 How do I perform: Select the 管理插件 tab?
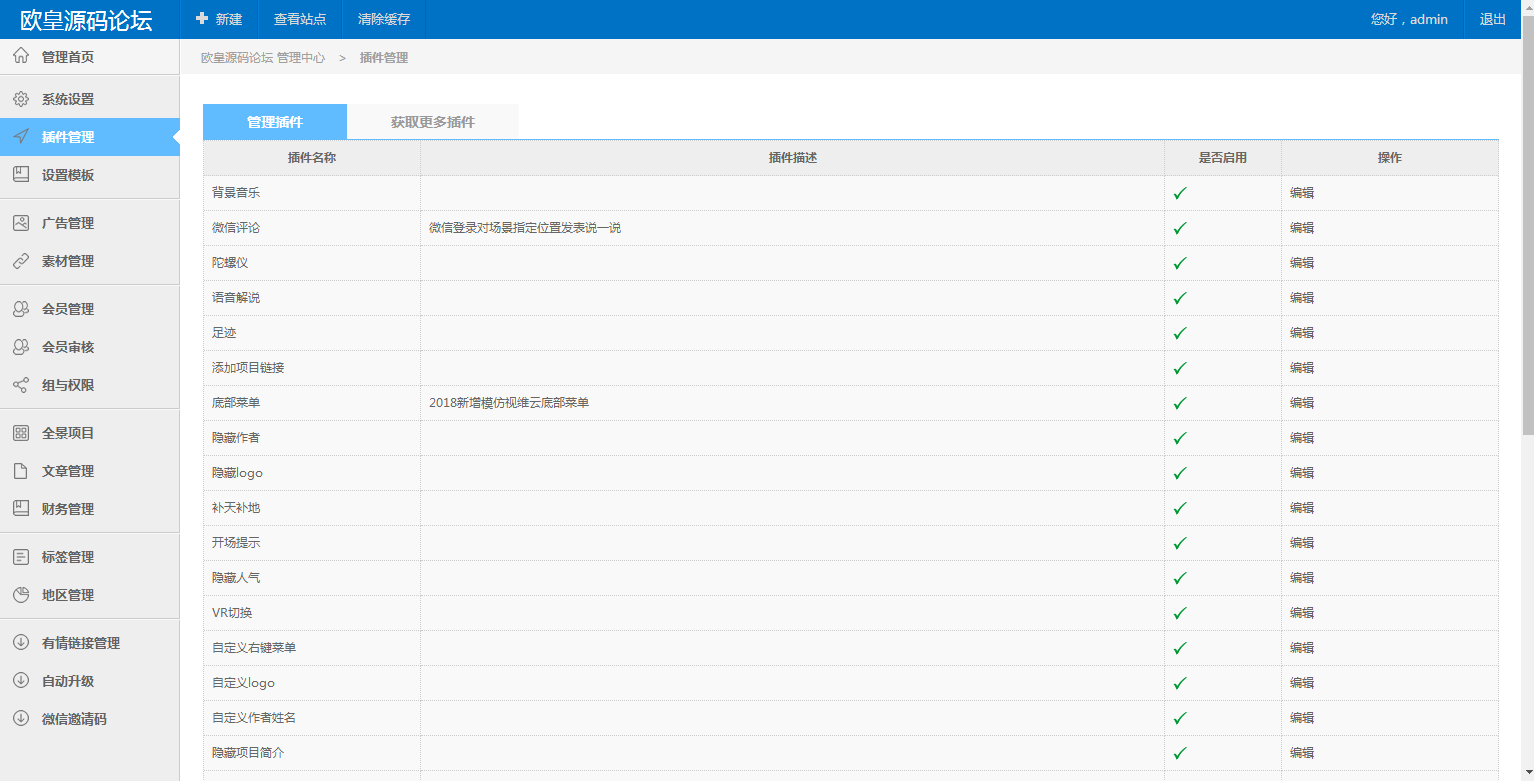(274, 121)
